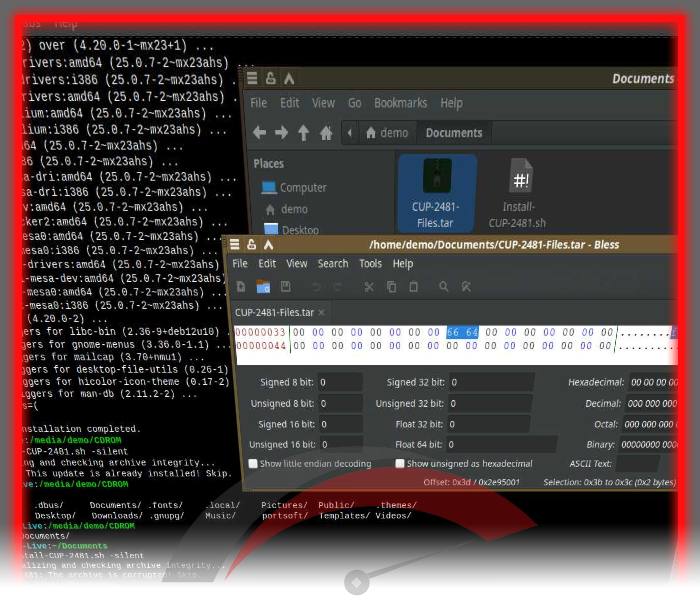The height and width of the screenshot is (600, 700).
Task: Open a file with Bless folder icon
Action: click(x=263, y=287)
